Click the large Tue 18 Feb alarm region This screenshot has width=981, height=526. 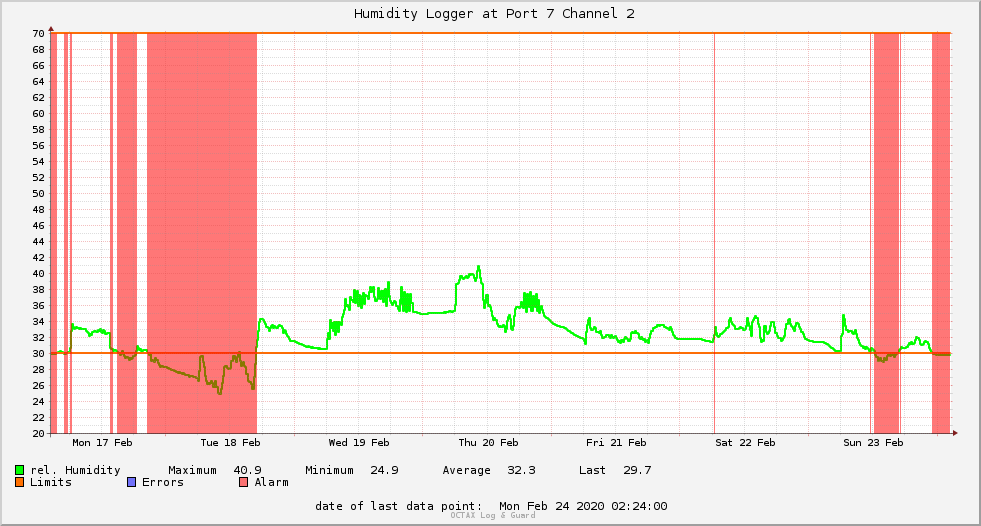(202, 233)
